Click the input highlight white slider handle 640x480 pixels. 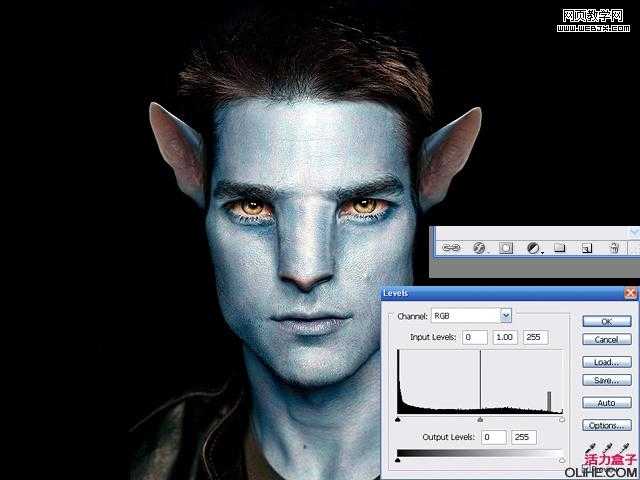pyautogui.click(x=562, y=420)
